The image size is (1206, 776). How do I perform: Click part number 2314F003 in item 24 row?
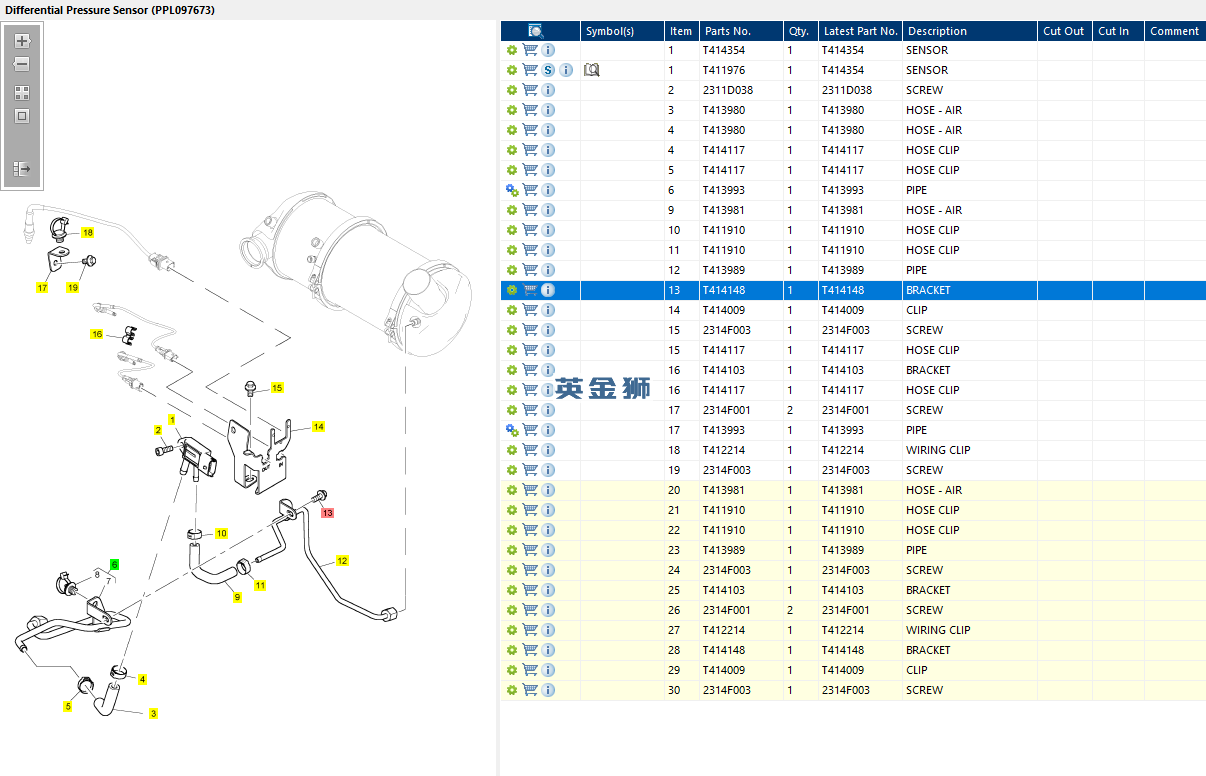point(726,570)
